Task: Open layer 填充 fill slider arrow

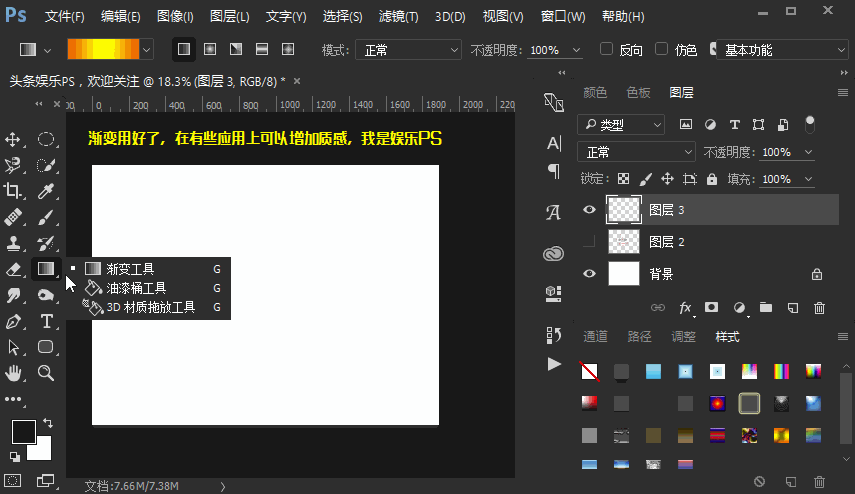Action: pyautogui.click(x=808, y=179)
